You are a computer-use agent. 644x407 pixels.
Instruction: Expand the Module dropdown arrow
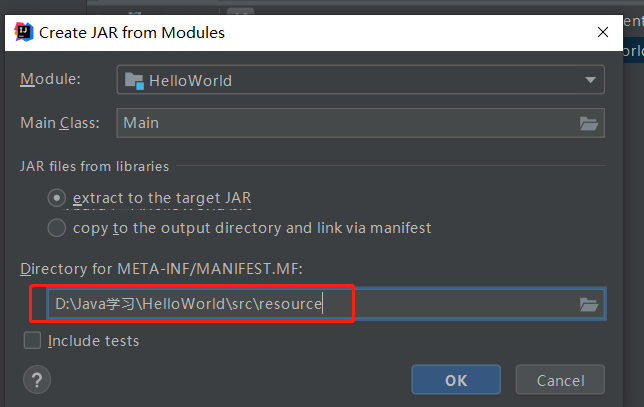pyautogui.click(x=590, y=80)
